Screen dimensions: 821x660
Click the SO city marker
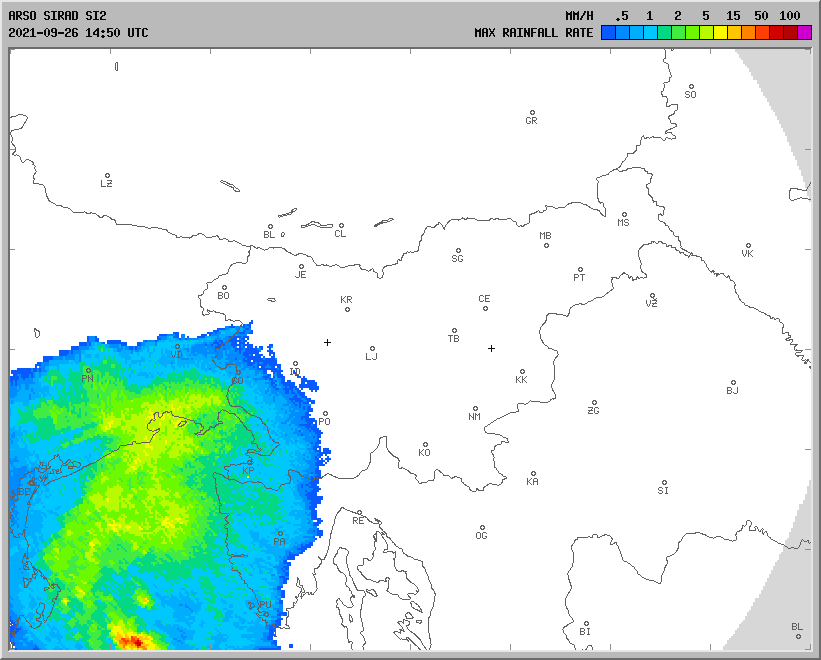click(690, 87)
